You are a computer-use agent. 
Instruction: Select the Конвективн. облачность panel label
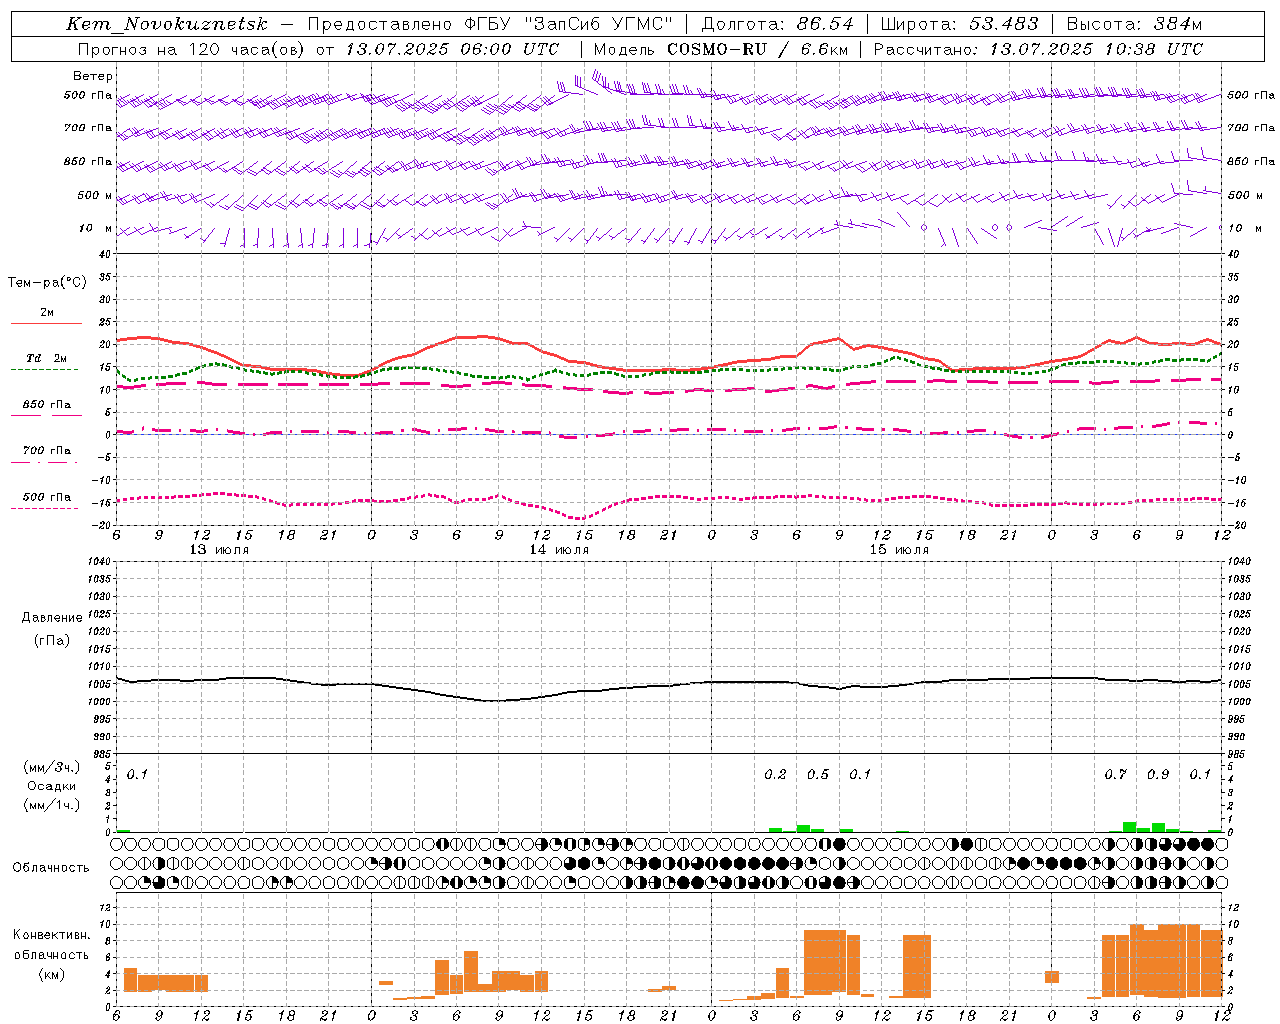coord(52,945)
